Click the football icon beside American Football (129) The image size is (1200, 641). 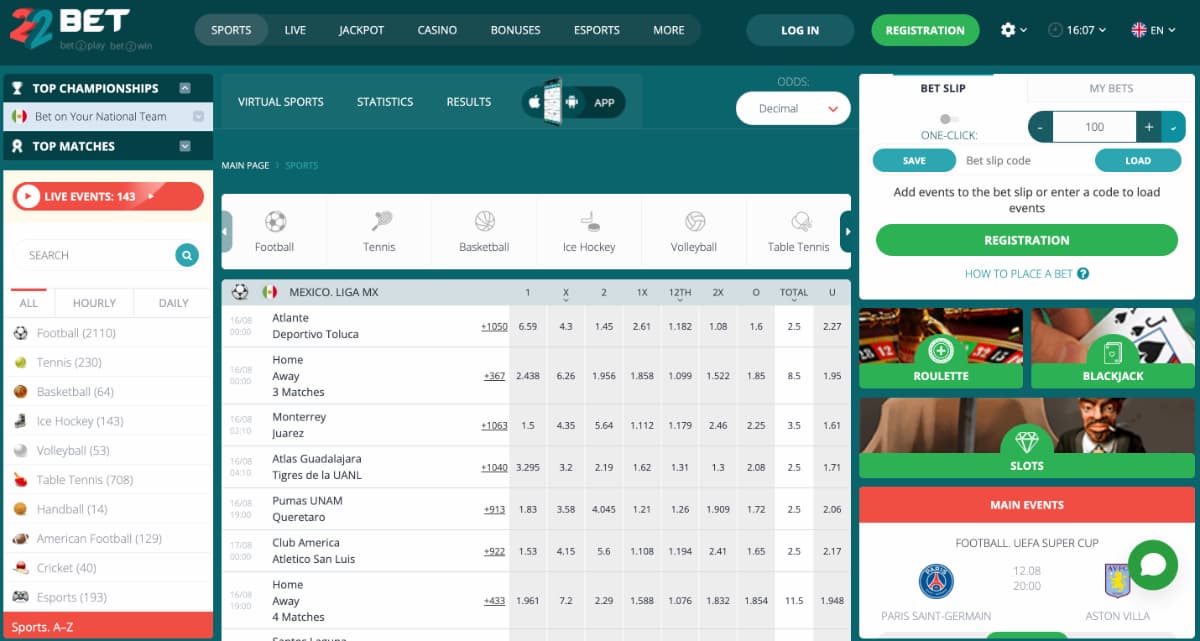coord(21,538)
